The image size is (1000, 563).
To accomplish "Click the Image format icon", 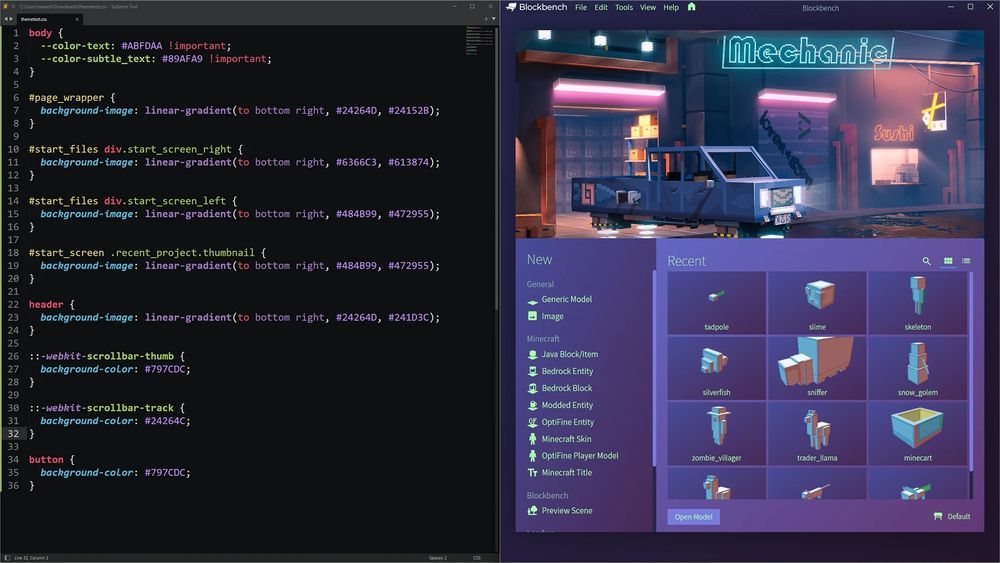I will 533,316.
